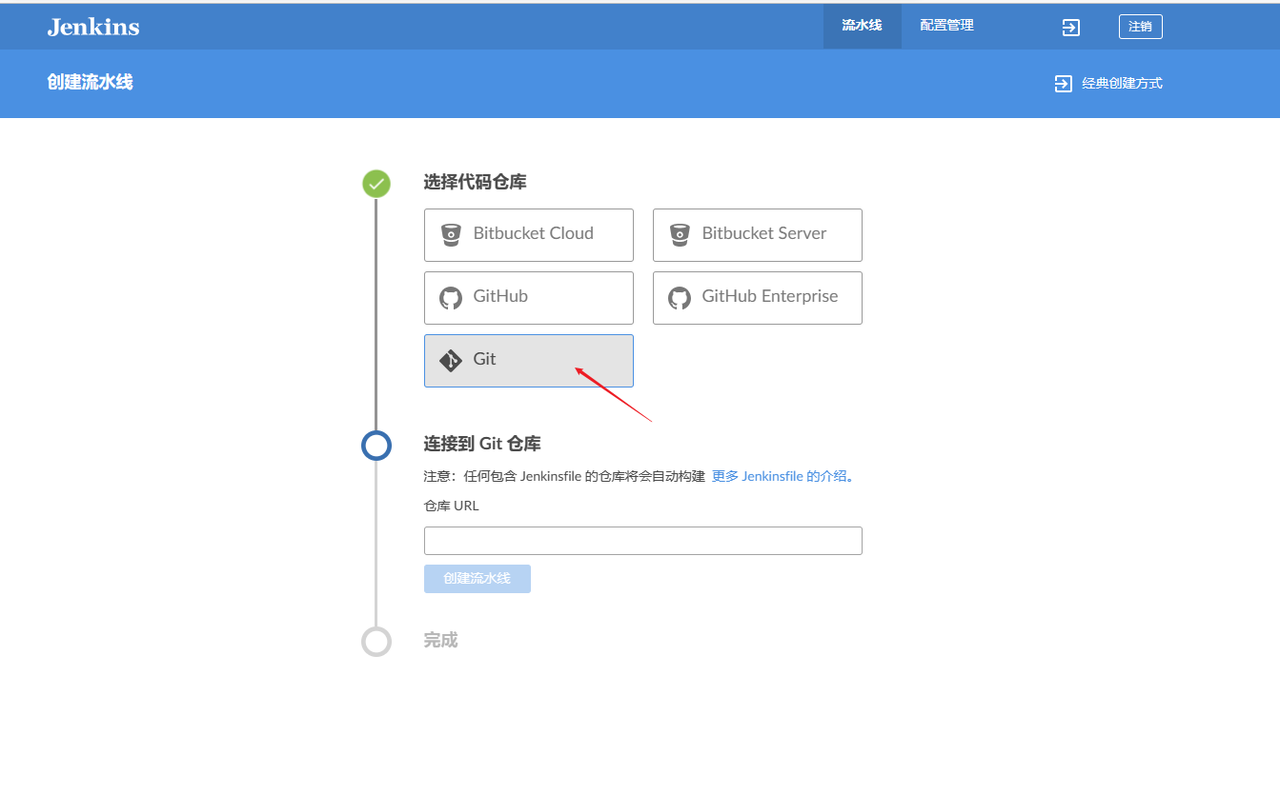Click the icon left of 经典创建方式
The image size is (1280, 795).
click(1063, 84)
